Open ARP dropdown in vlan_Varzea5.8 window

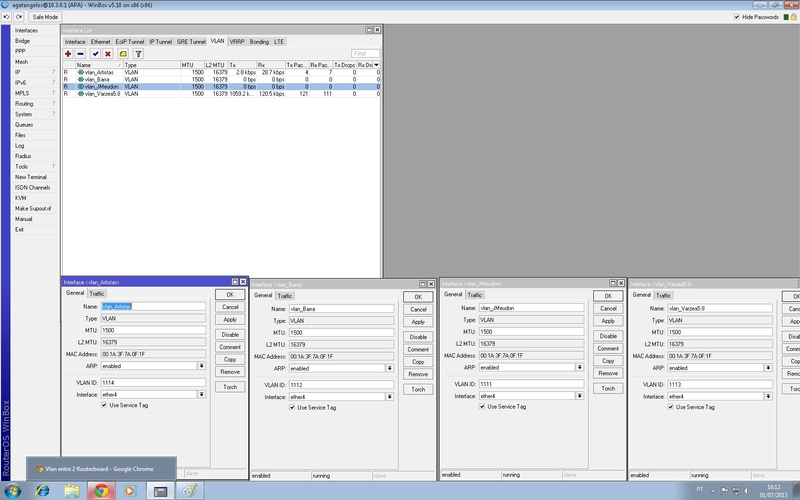768,368
